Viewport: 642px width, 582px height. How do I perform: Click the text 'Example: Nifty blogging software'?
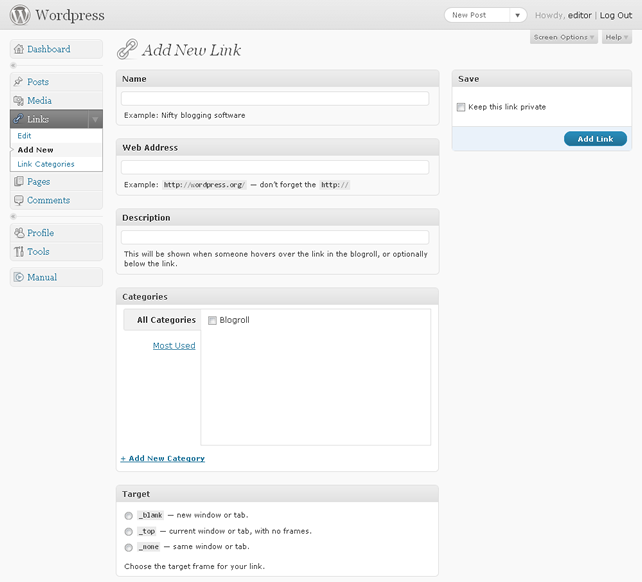[185, 115]
